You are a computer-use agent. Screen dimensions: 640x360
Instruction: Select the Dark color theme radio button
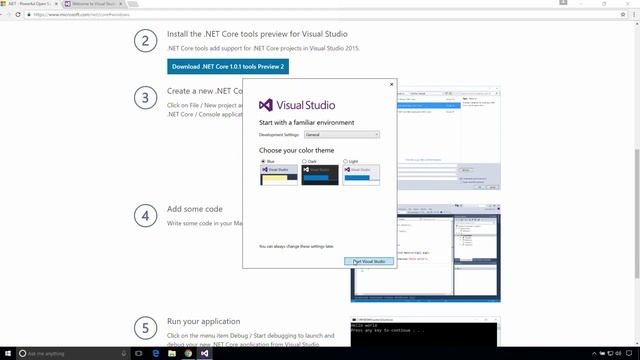click(304, 162)
